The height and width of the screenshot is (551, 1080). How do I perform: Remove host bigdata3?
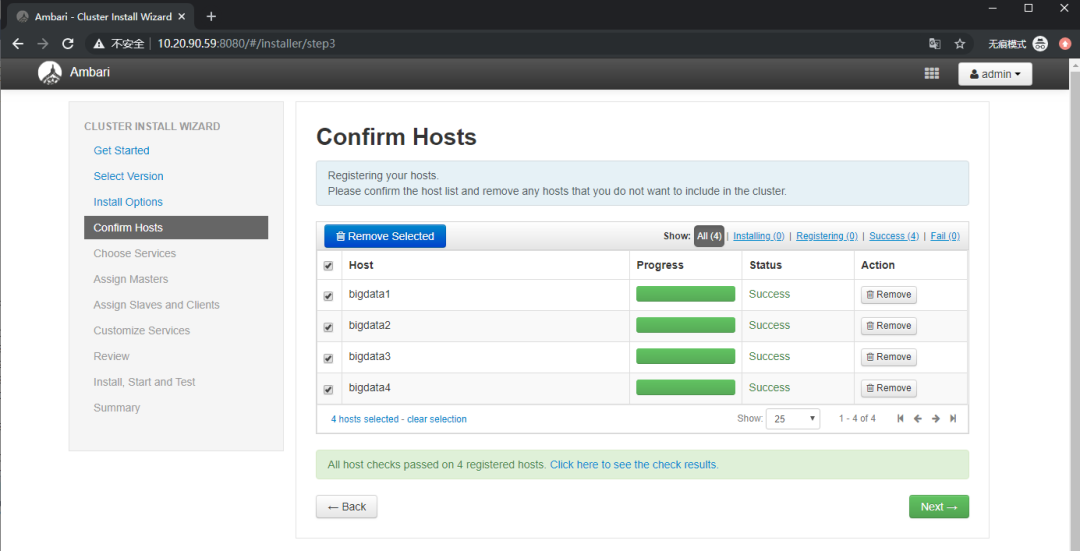click(x=889, y=357)
